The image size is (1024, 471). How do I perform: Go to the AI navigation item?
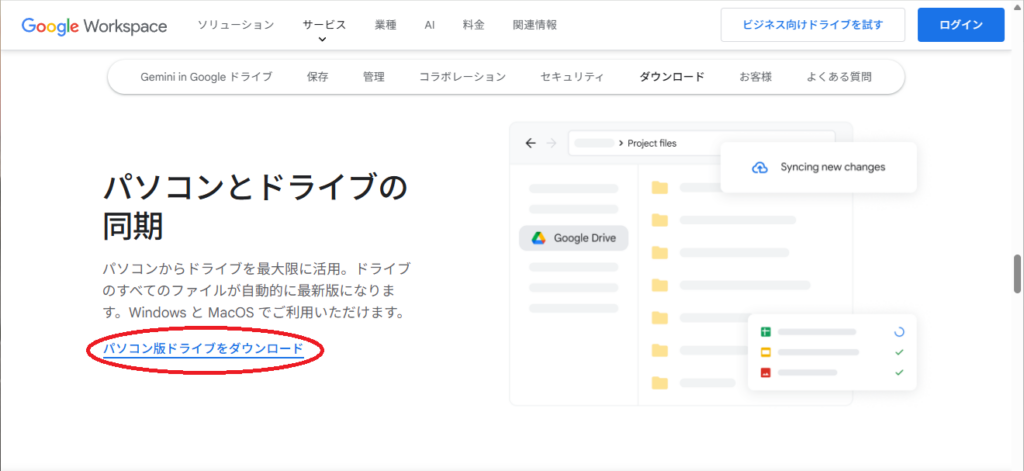point(430,25)
